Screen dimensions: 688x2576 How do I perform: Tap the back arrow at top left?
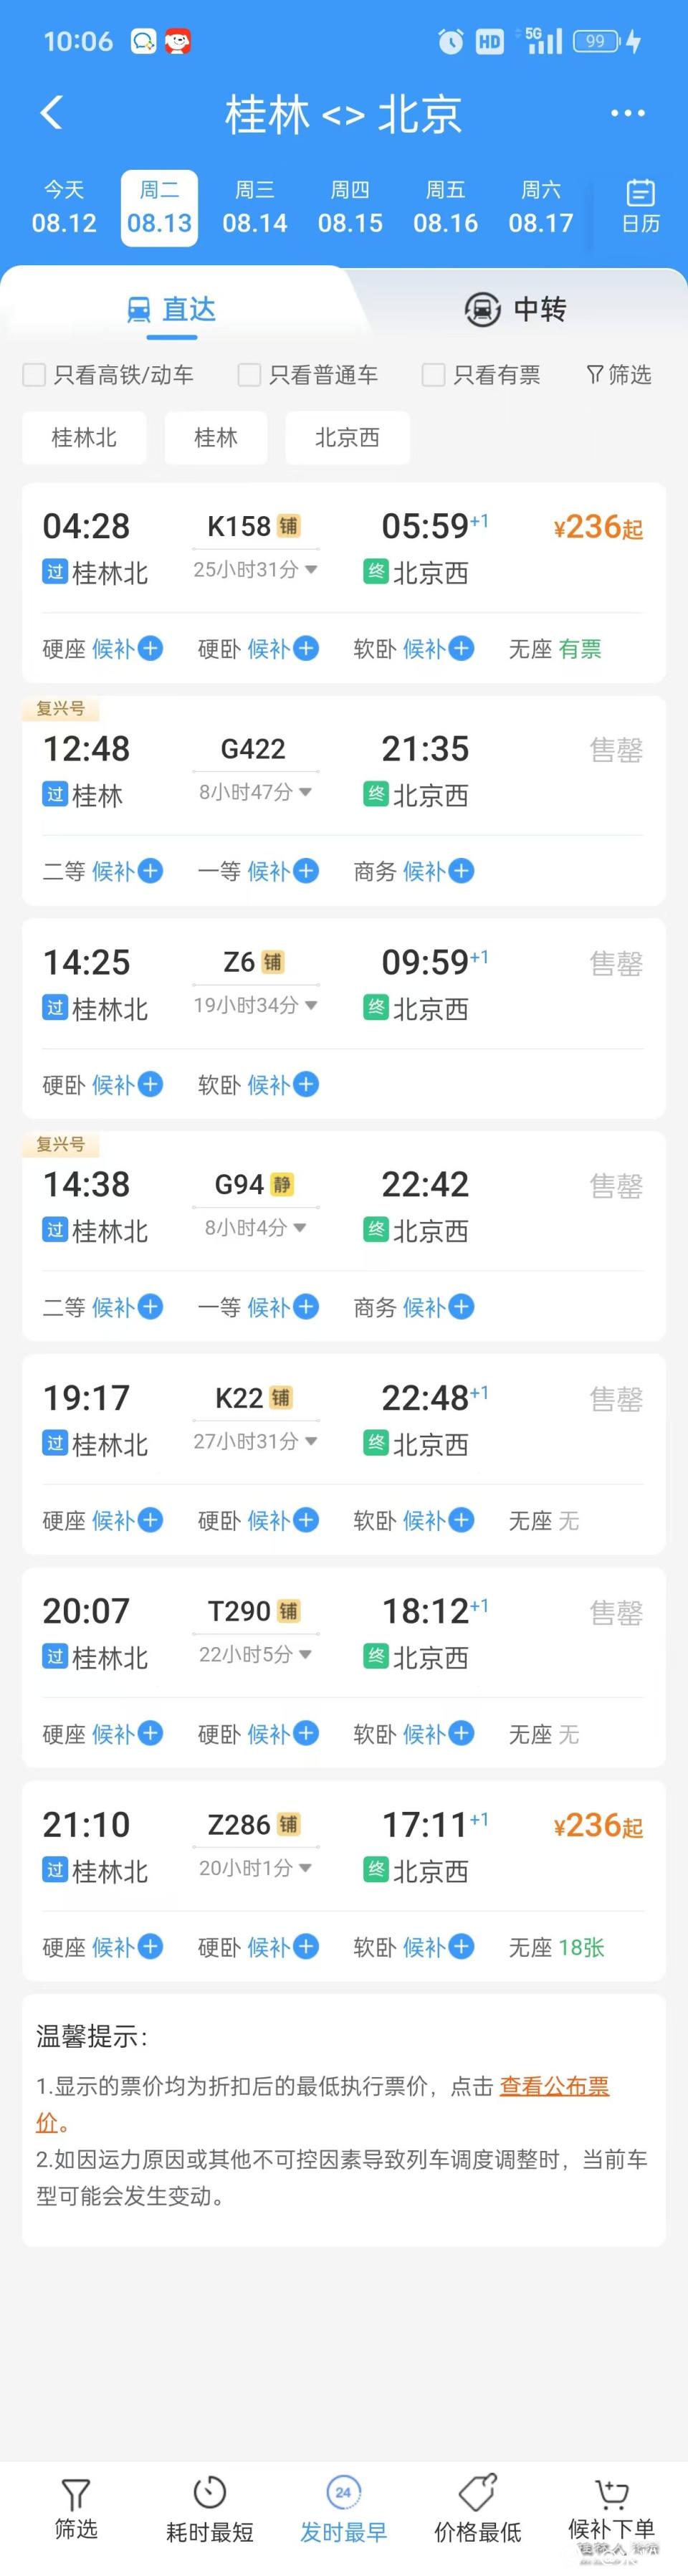pos(52,113)
